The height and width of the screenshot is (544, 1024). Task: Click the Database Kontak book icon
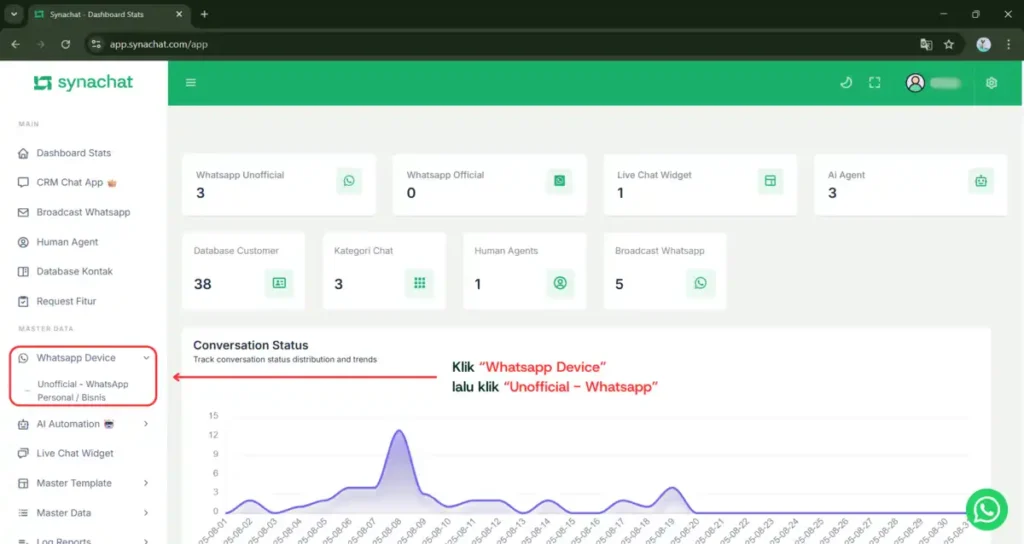click(23, 271)
